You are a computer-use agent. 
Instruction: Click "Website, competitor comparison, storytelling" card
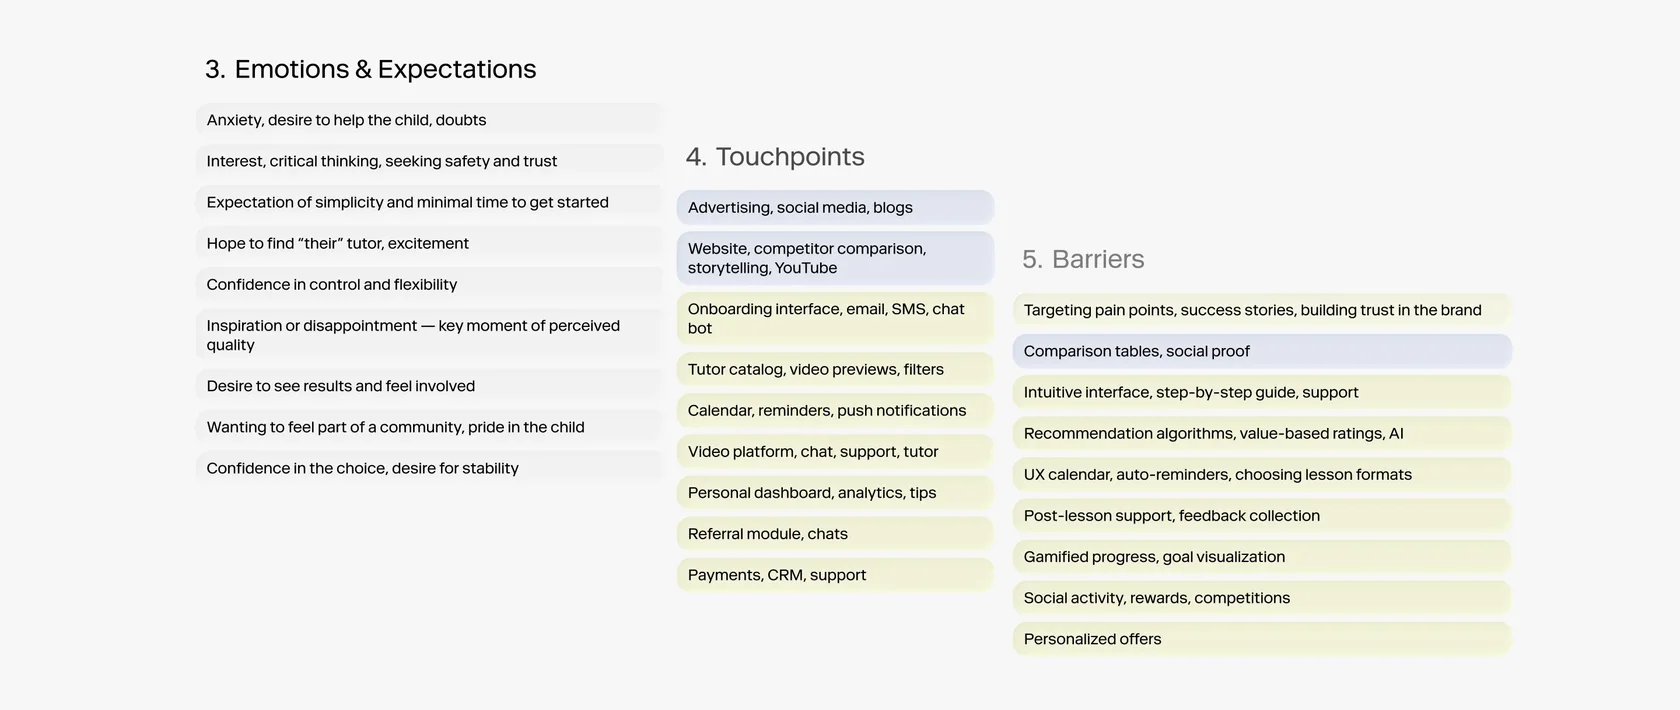(x=835, y=258)
